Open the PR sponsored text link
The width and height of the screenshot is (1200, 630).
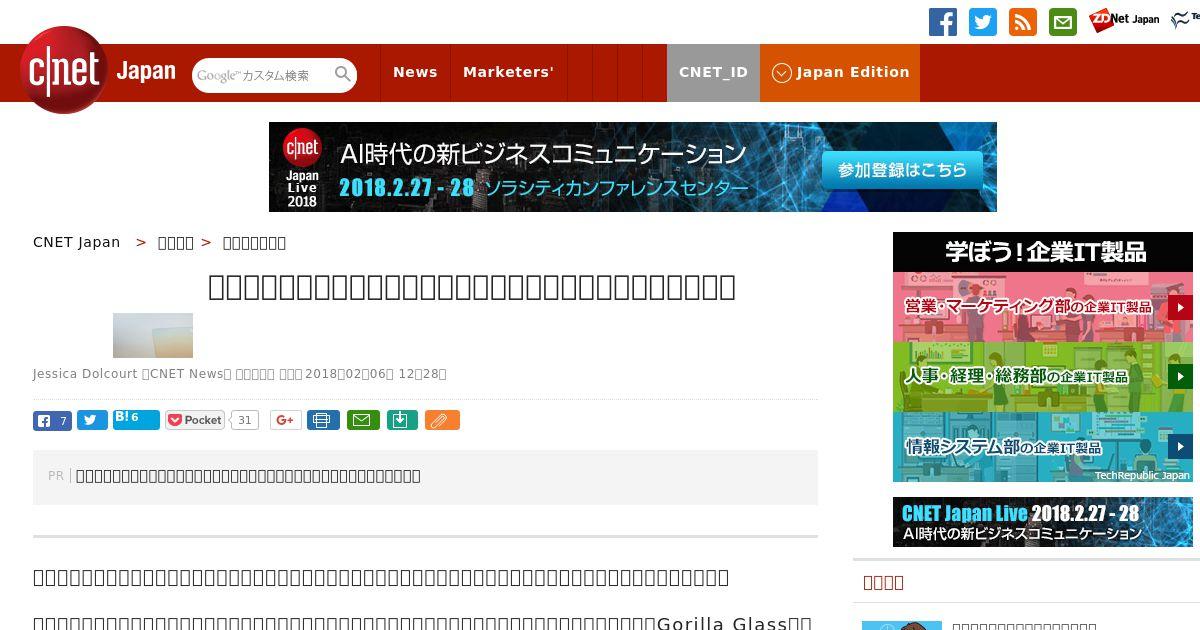tap(248, 476)
